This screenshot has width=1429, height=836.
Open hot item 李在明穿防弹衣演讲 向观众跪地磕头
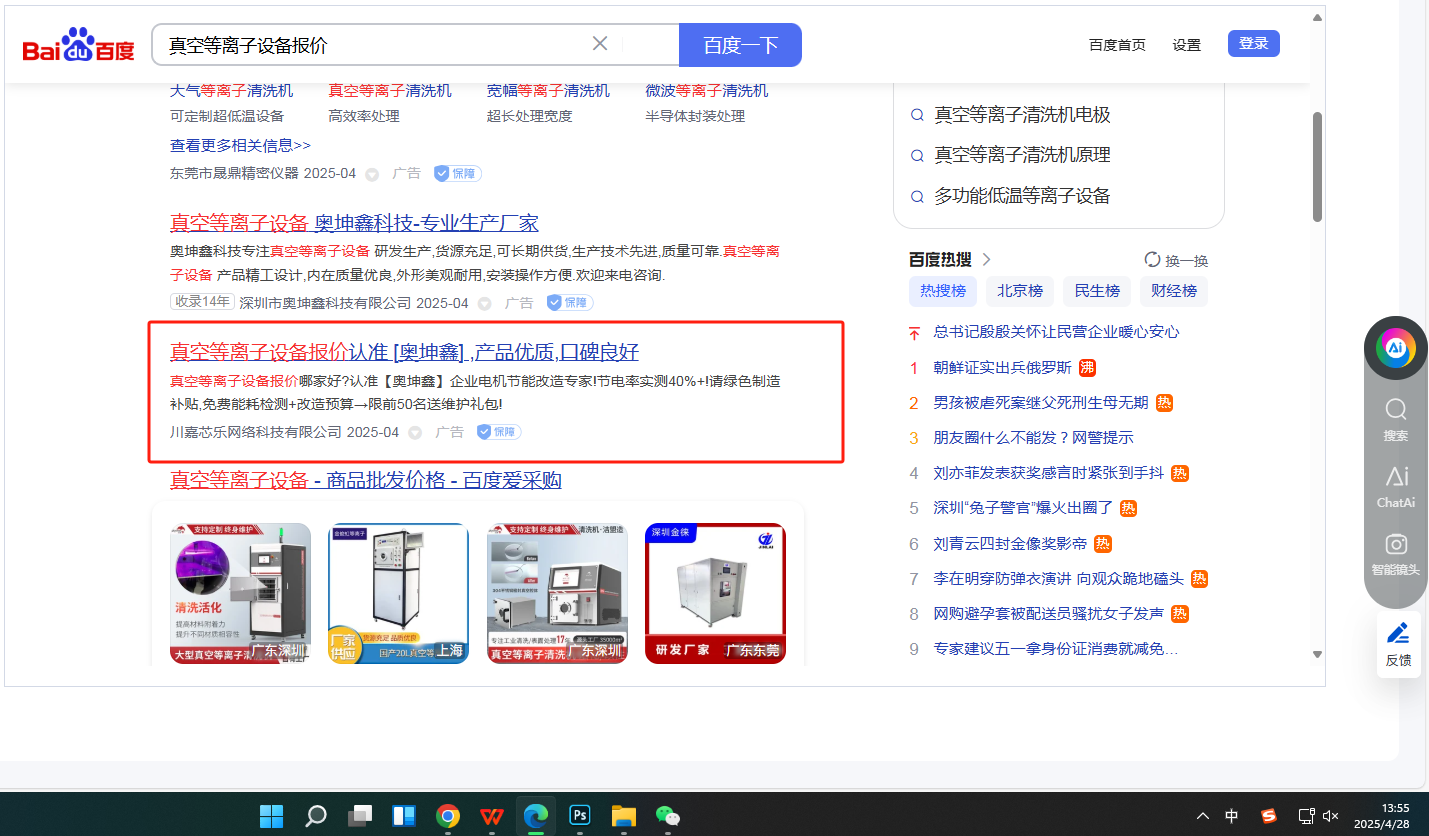[x=1058, y=579]
